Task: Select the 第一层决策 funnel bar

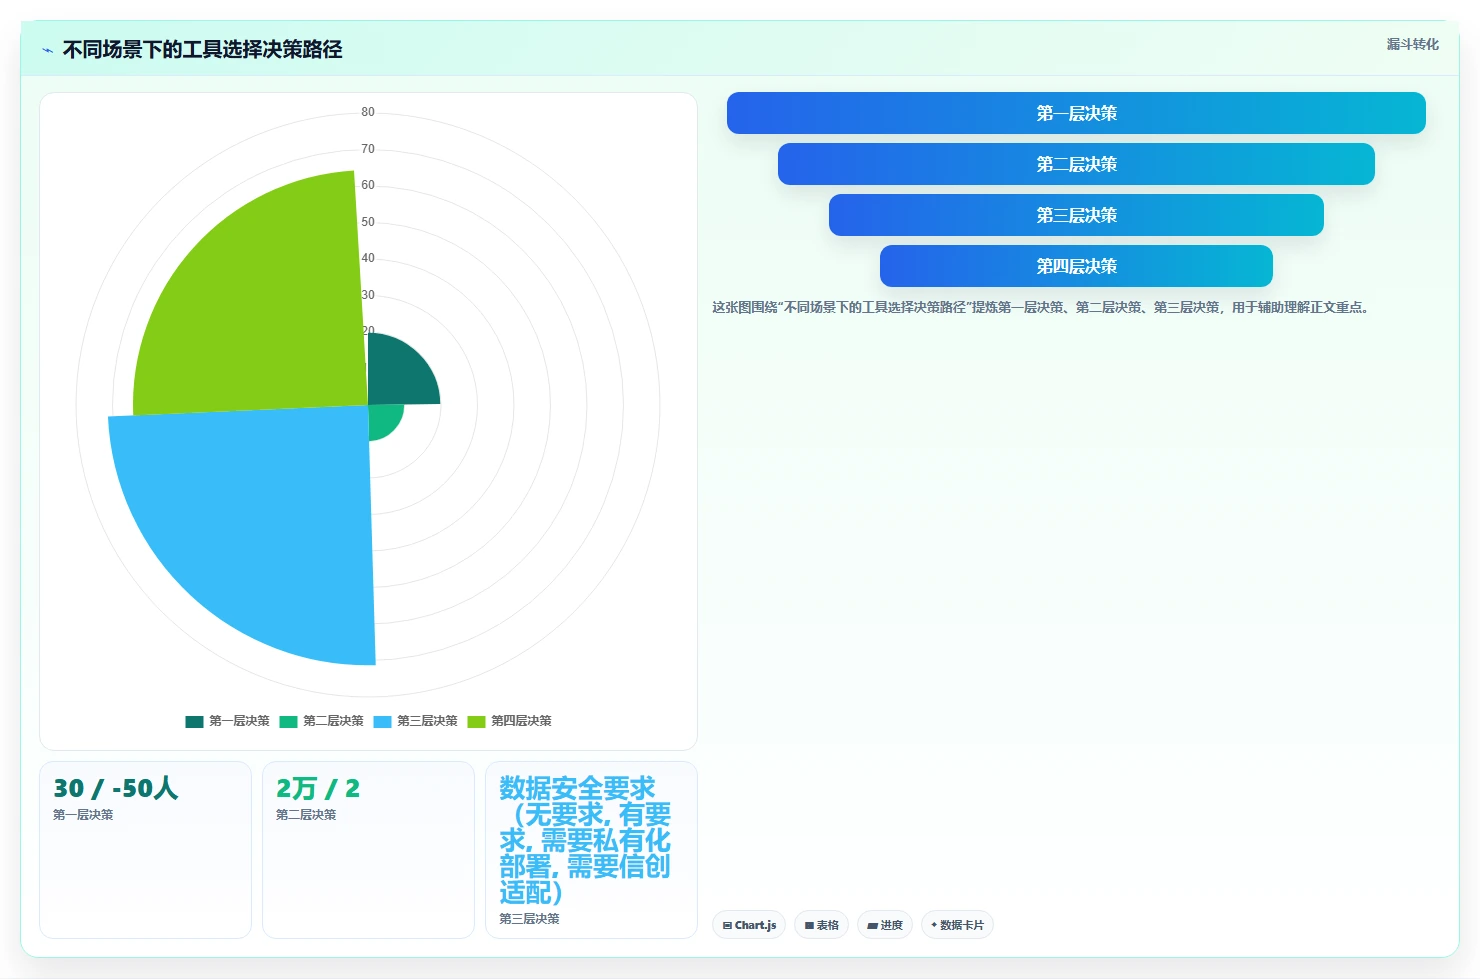Action: pos(1076,113)
